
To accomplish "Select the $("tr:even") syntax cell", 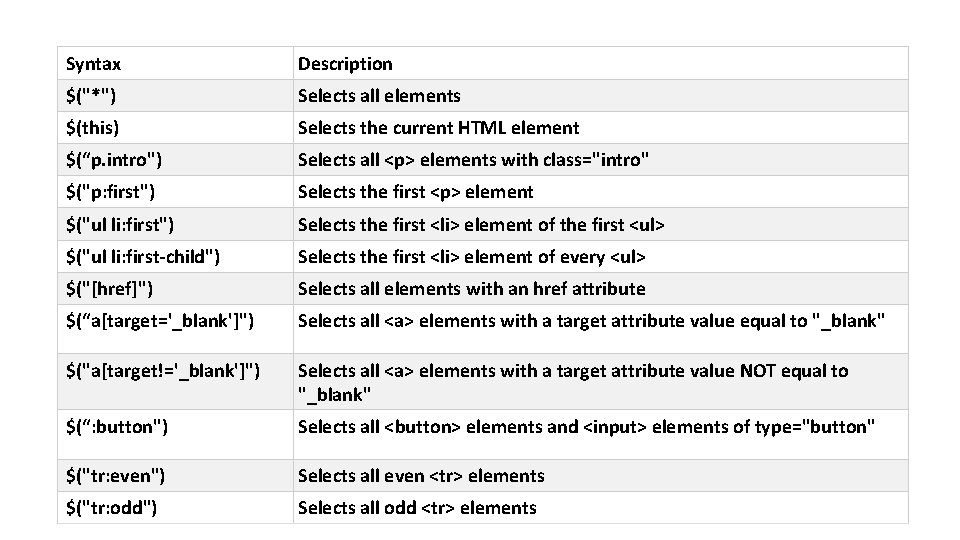I will pos(115,476).
